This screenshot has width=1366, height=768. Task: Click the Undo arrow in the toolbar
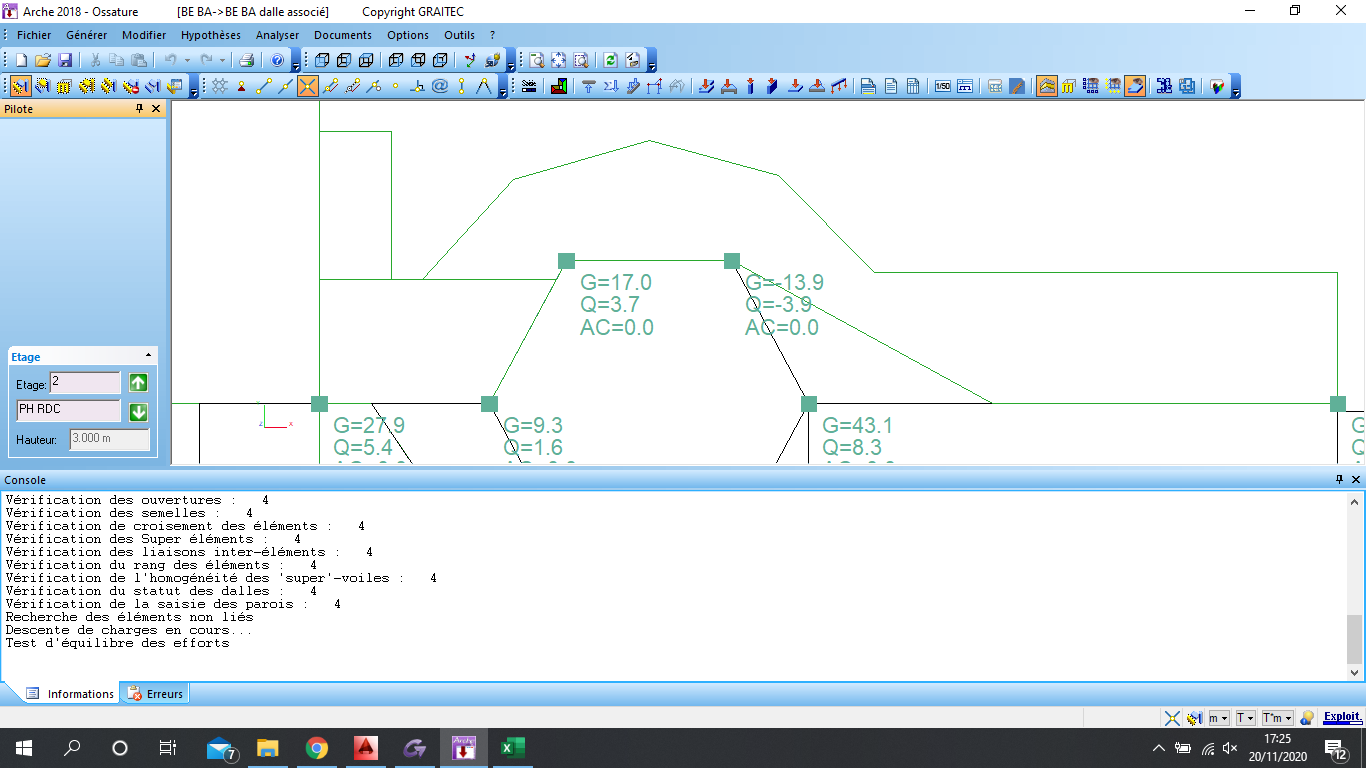point(170,60)
